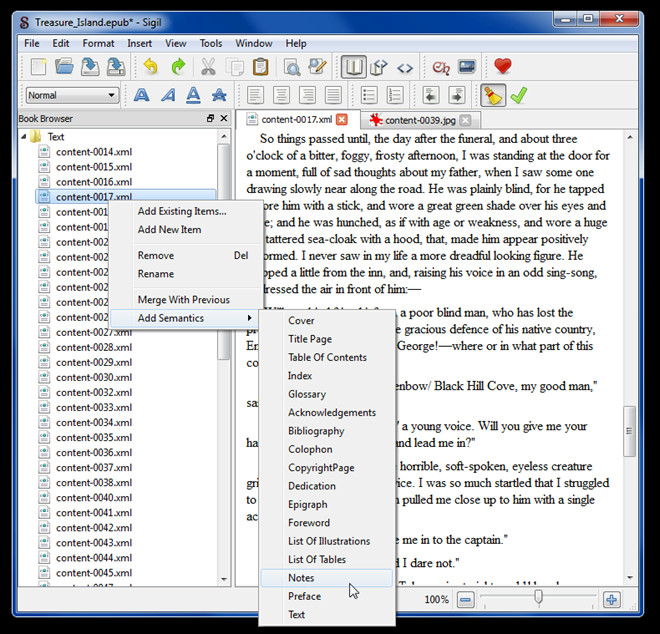Select Table Of Contents semantic
660x634 pixels.
click(x=327, y=357)
